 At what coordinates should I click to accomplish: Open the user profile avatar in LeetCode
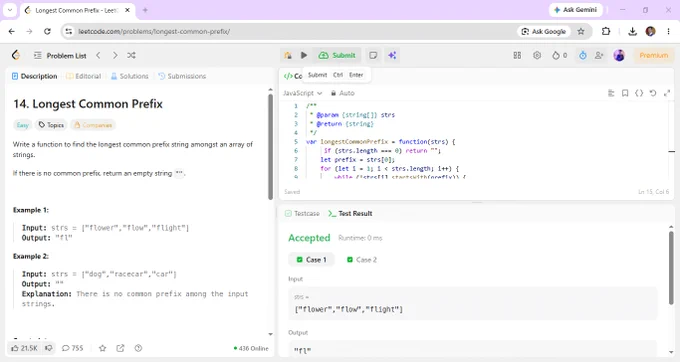pos(619,55)
